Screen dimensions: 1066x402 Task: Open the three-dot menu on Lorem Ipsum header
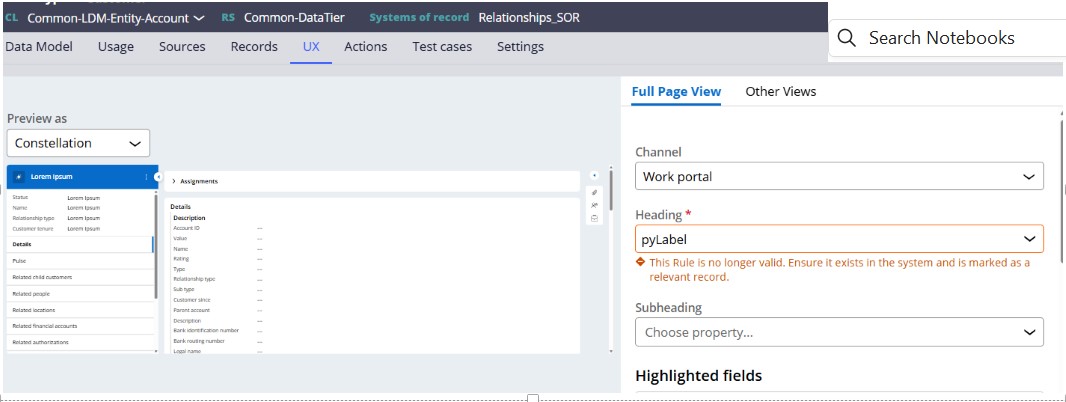pyautogui.click(x=147, y=177)
